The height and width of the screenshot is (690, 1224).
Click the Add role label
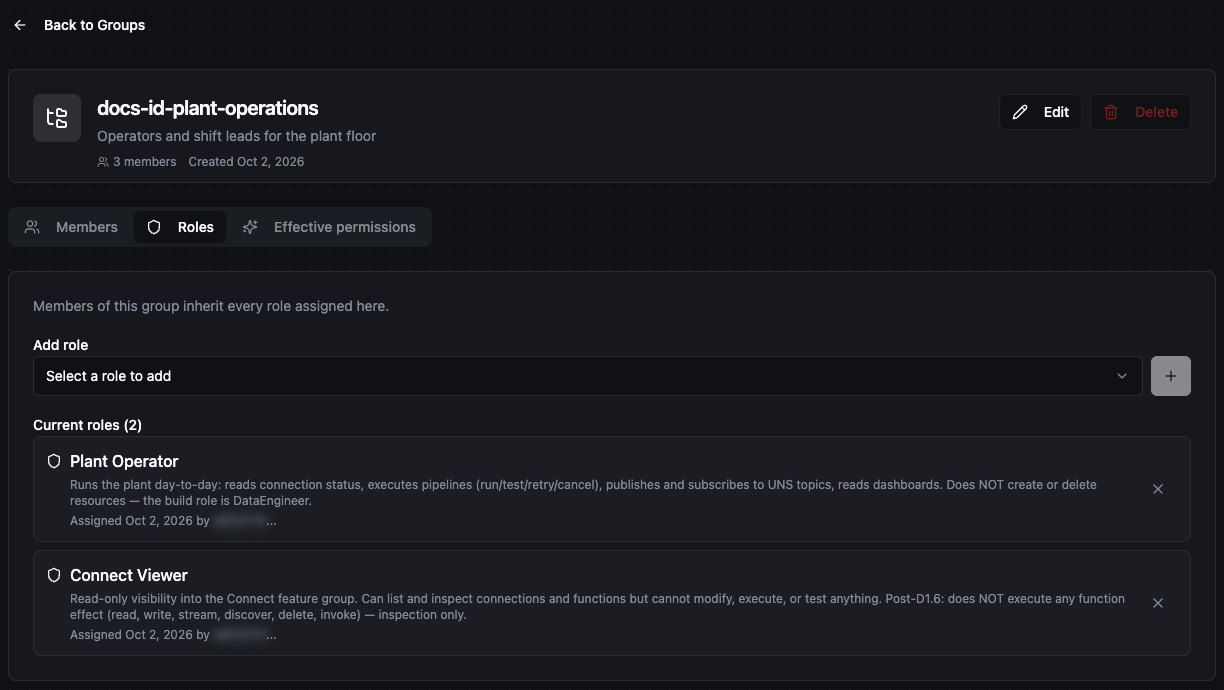pos(60,345)
